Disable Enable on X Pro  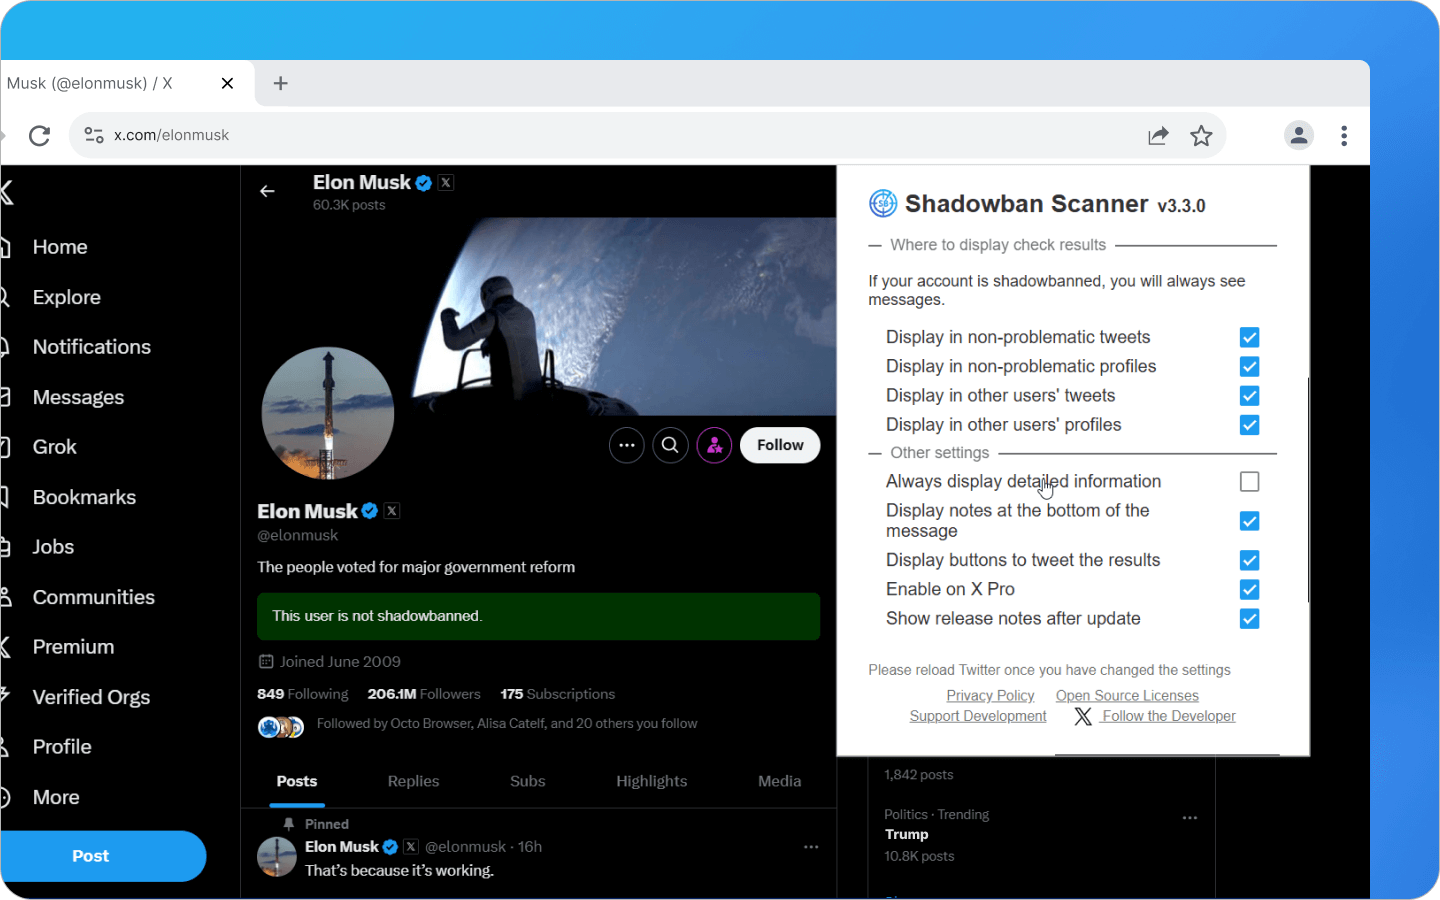click(x=1249, y=590)
